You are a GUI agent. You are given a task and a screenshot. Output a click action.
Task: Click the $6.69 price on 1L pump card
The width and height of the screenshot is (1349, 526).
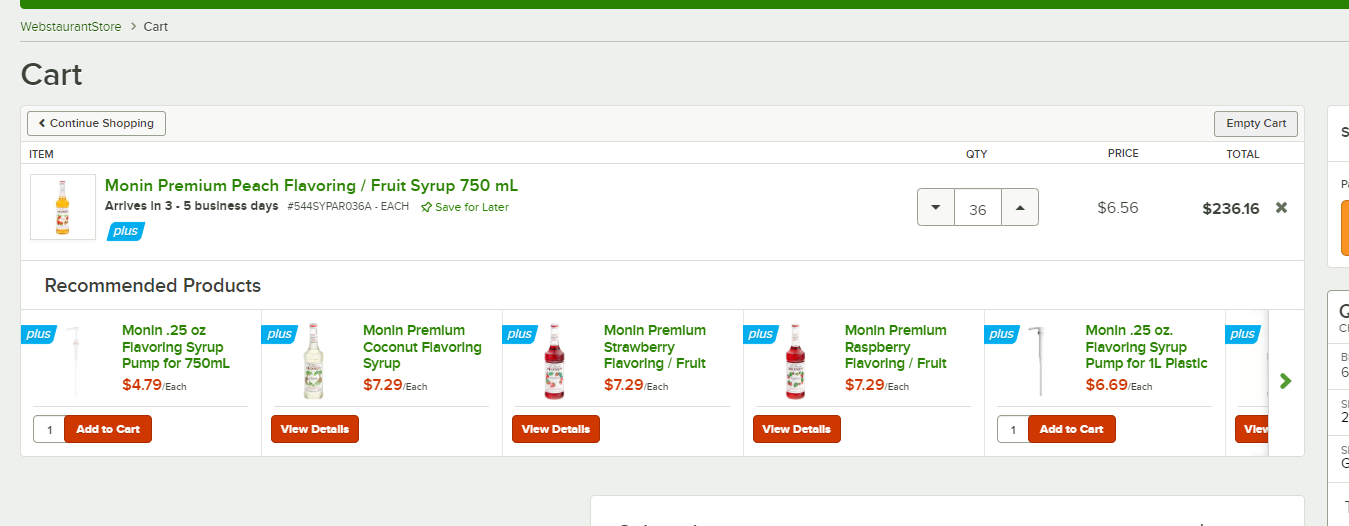click(1106, 385)
